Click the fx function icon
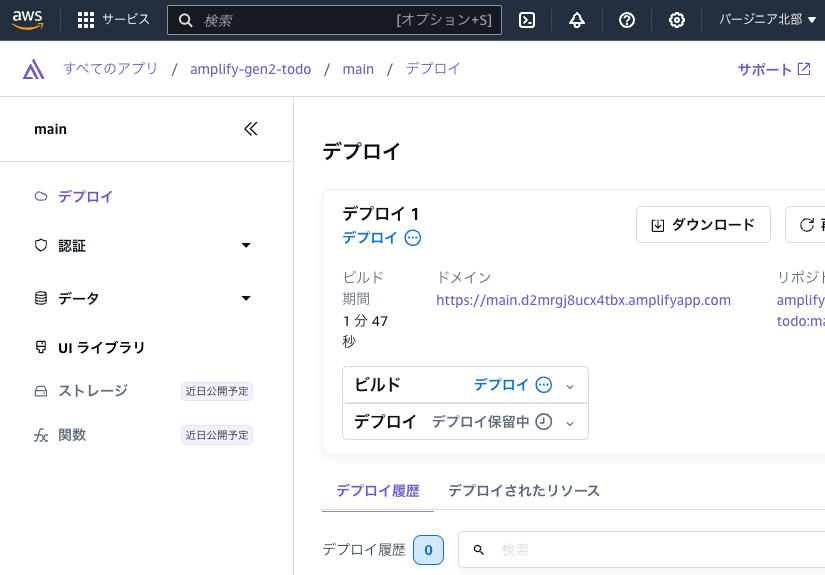 (x=41, y=436)
